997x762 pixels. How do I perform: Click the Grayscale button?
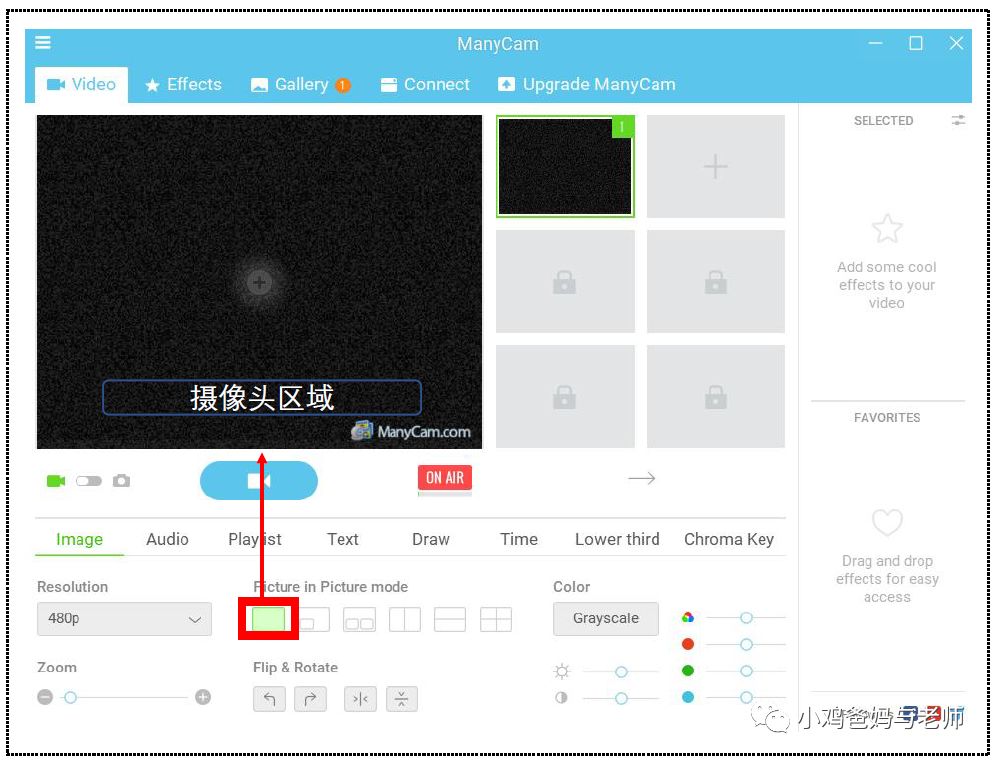tap(605, 619)
